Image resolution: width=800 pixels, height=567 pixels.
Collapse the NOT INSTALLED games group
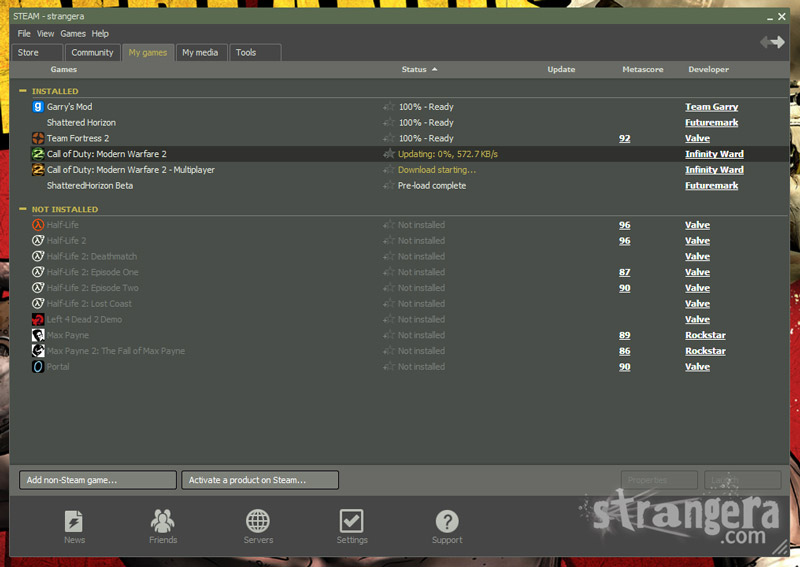click(x=23, y=209)
